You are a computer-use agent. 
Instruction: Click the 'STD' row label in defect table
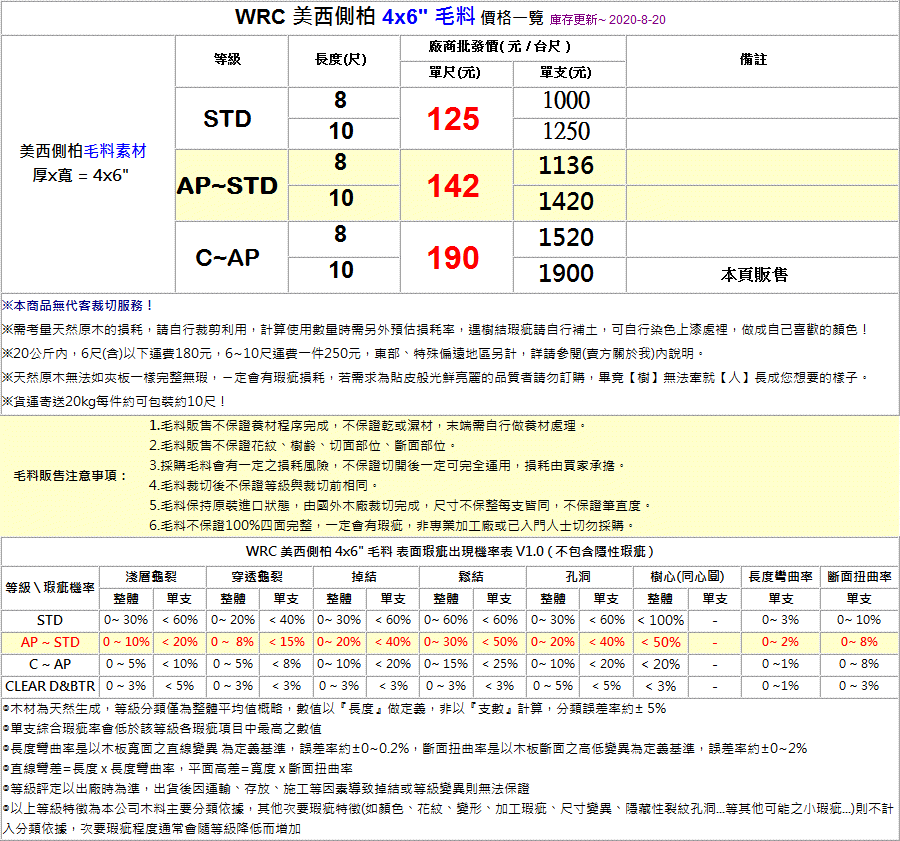pos(50,621)
